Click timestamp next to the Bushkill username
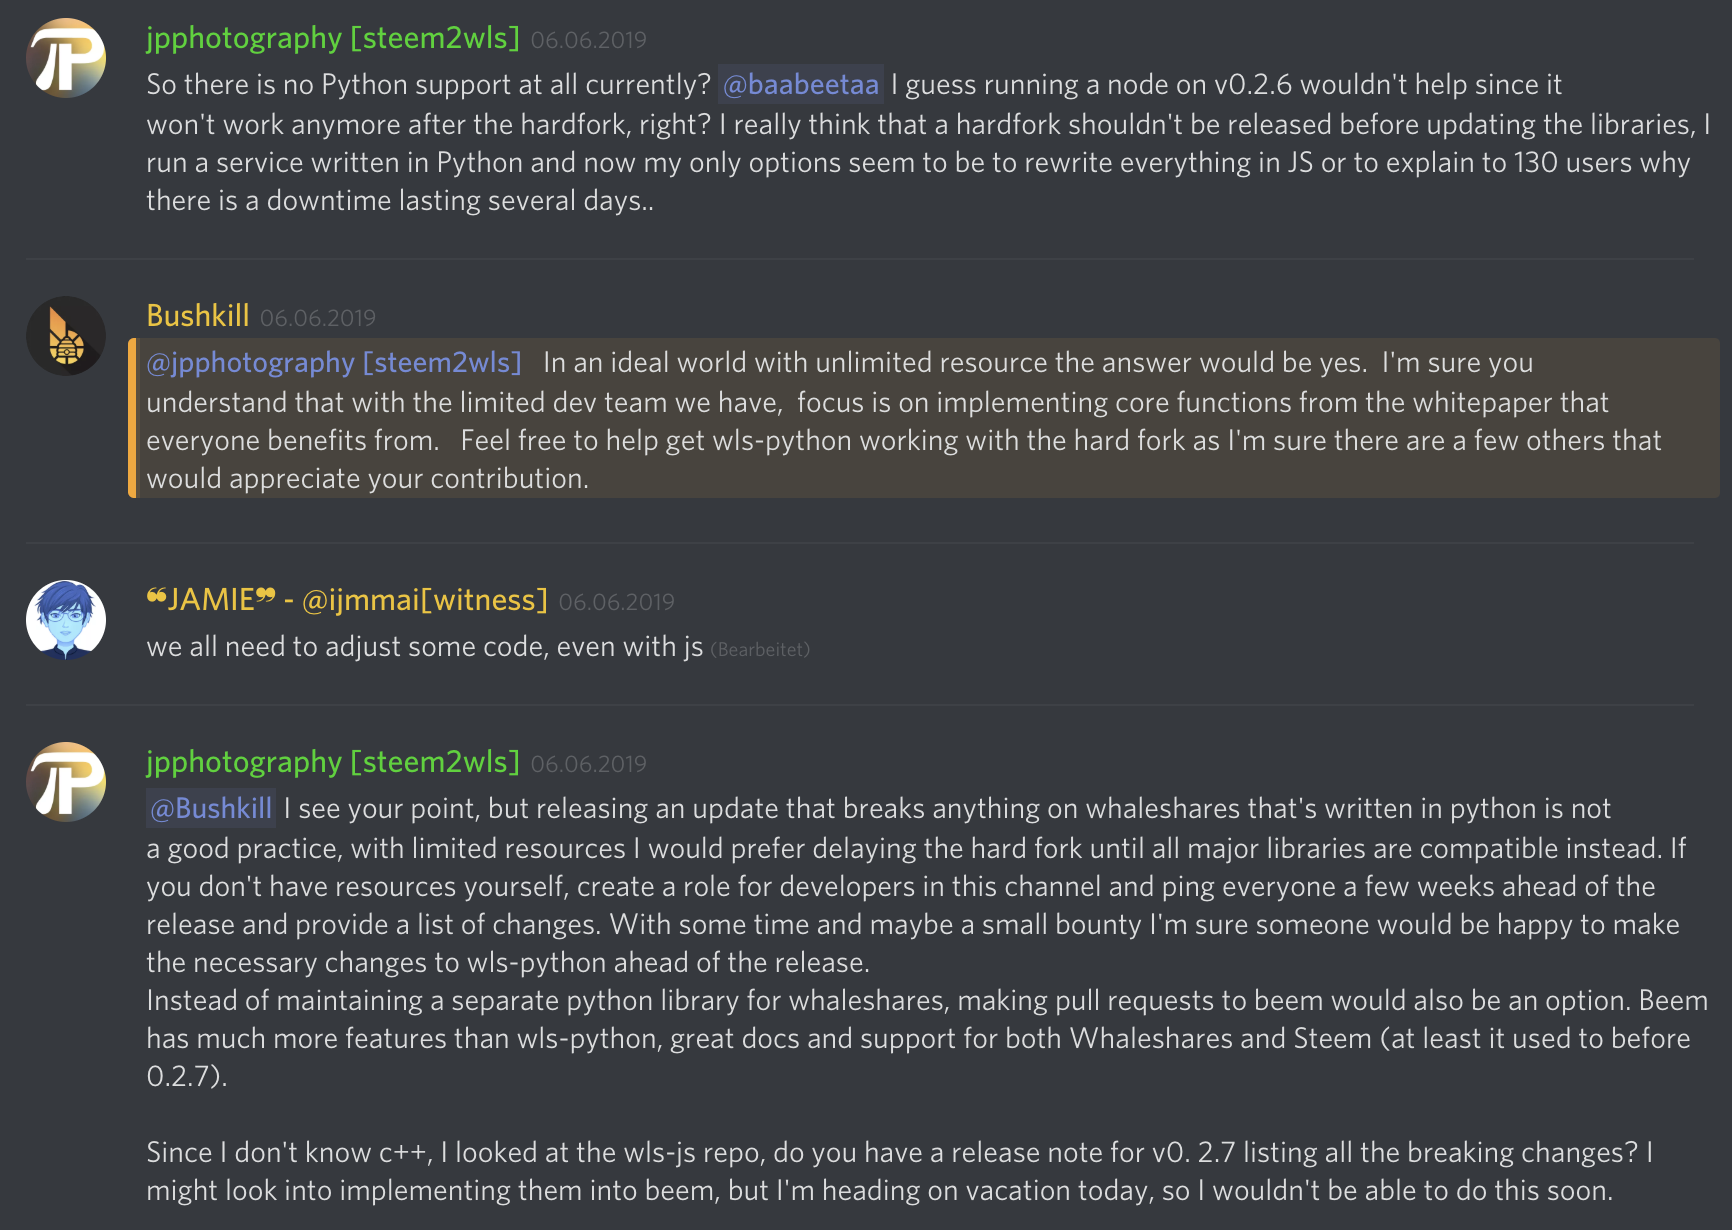 318,318
